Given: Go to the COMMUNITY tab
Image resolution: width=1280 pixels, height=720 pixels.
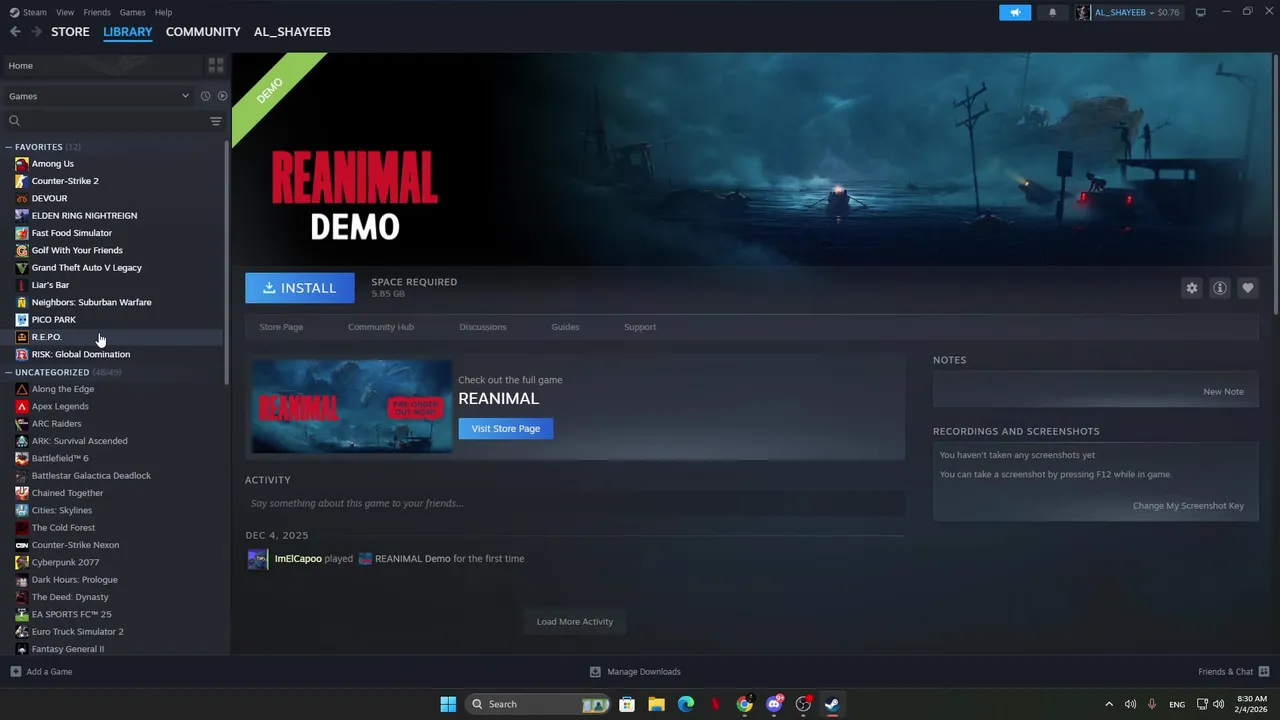Looking at the screenshot, I should tap(203, 32).
